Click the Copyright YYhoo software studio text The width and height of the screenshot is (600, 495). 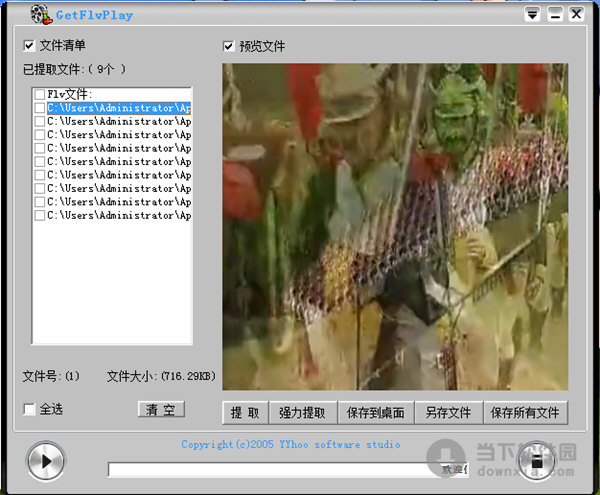pos(291,445)
